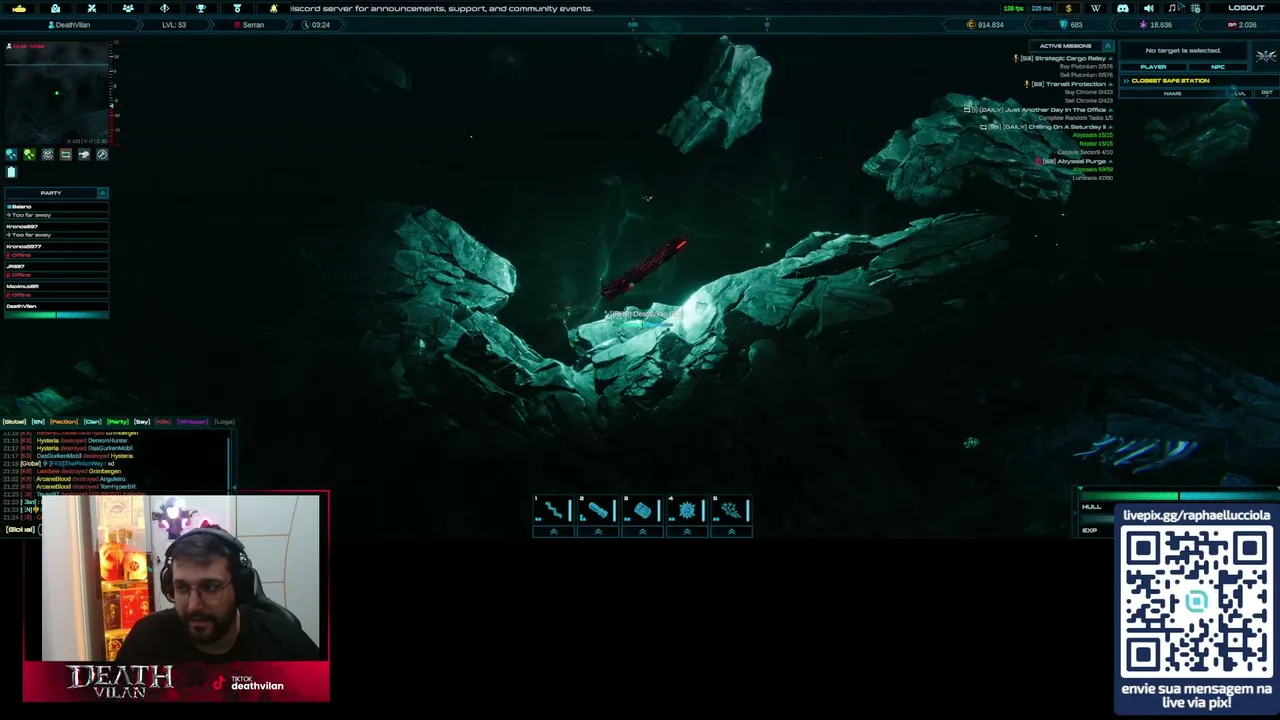This screenshot has height=720, width=1280.
Task: Switch chat to the Logs tab
Action: 224,422
